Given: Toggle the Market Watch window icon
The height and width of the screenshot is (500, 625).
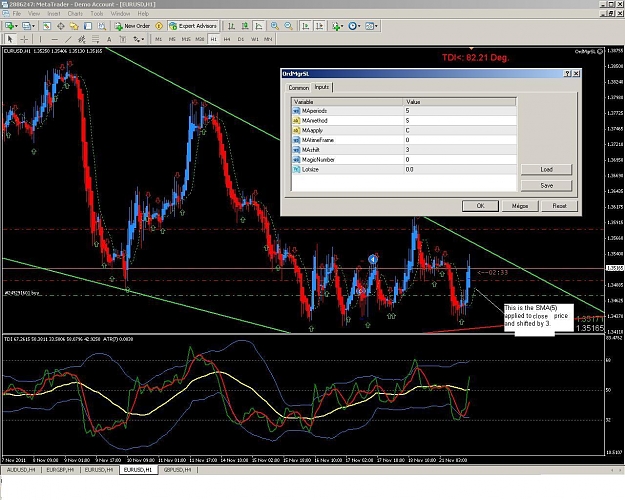Looking at the screenshot, I should pos(47,26).
